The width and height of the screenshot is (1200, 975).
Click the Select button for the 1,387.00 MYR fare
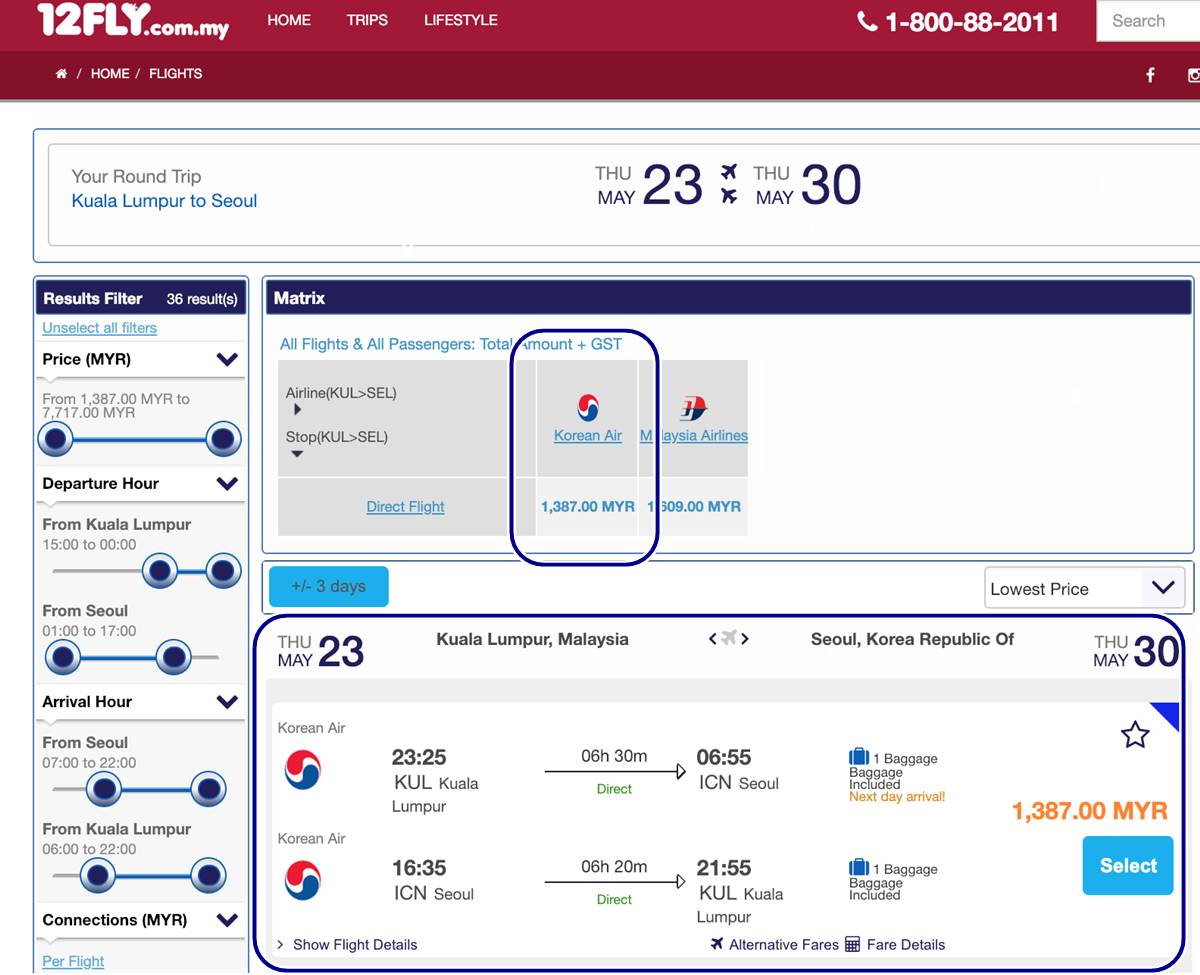pyautogui.click(x=1129, y=866)
